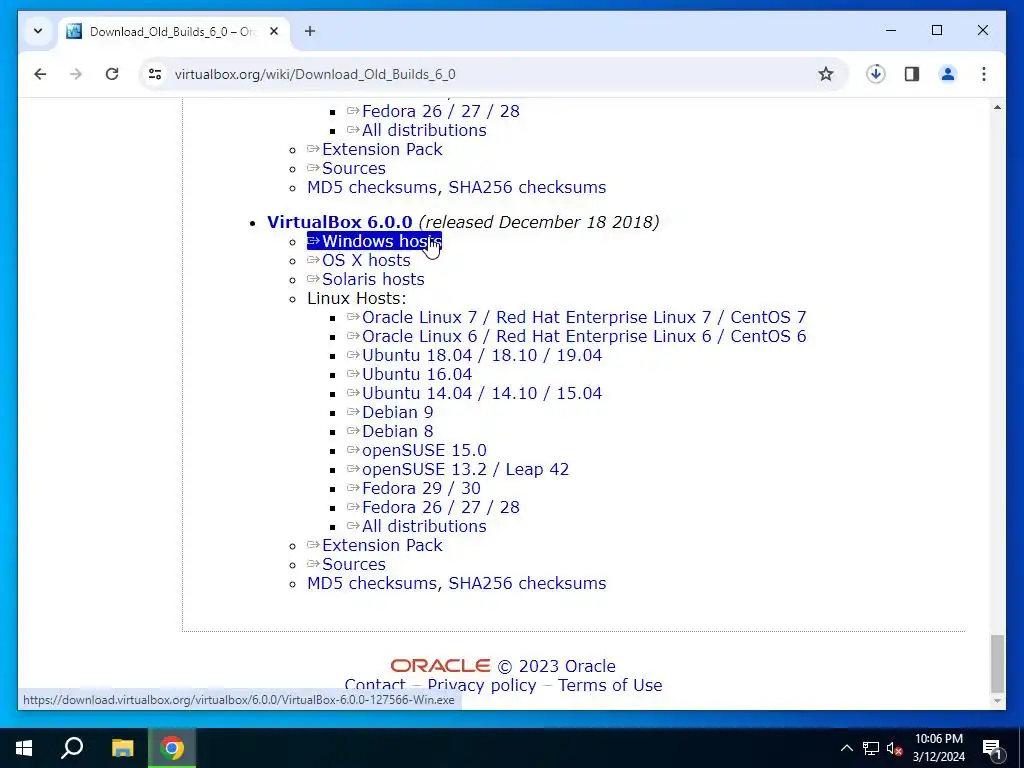Open VirtualBox 6.0.0 OS X hosts link
This screenshot has height=768, width=1024.
tap(359, 260)
